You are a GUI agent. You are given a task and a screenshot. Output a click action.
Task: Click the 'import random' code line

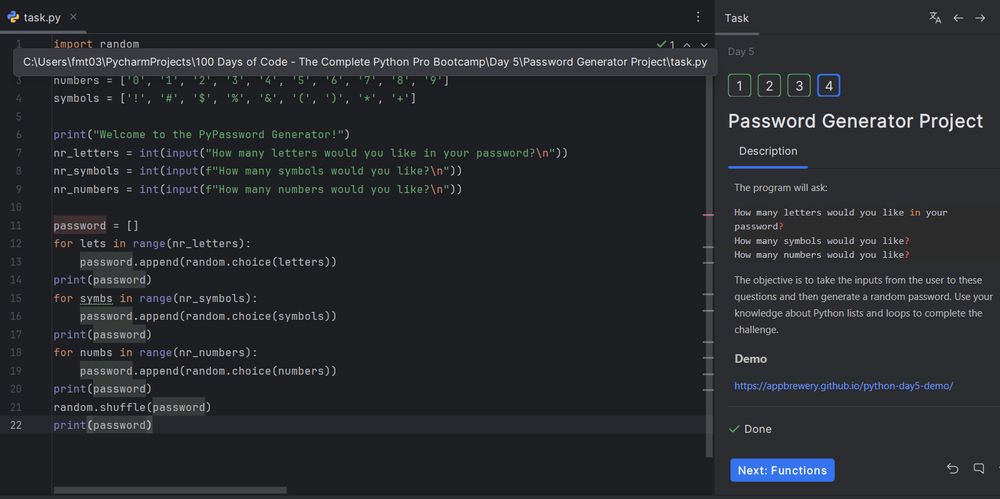pyautogui.click(x=96, y=44)
